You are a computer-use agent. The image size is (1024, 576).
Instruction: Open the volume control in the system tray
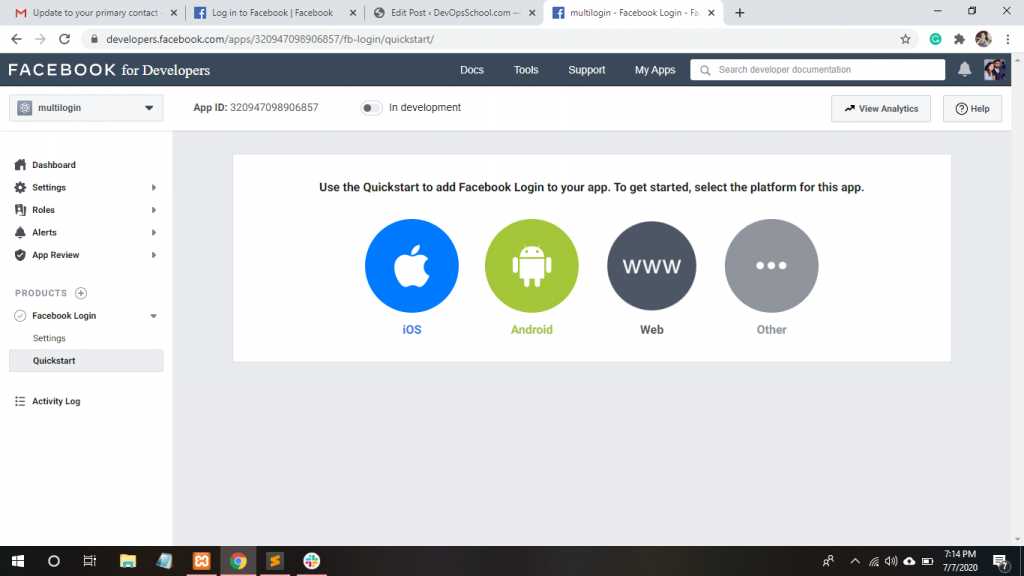pyautogui.click(x=891, y=561)
